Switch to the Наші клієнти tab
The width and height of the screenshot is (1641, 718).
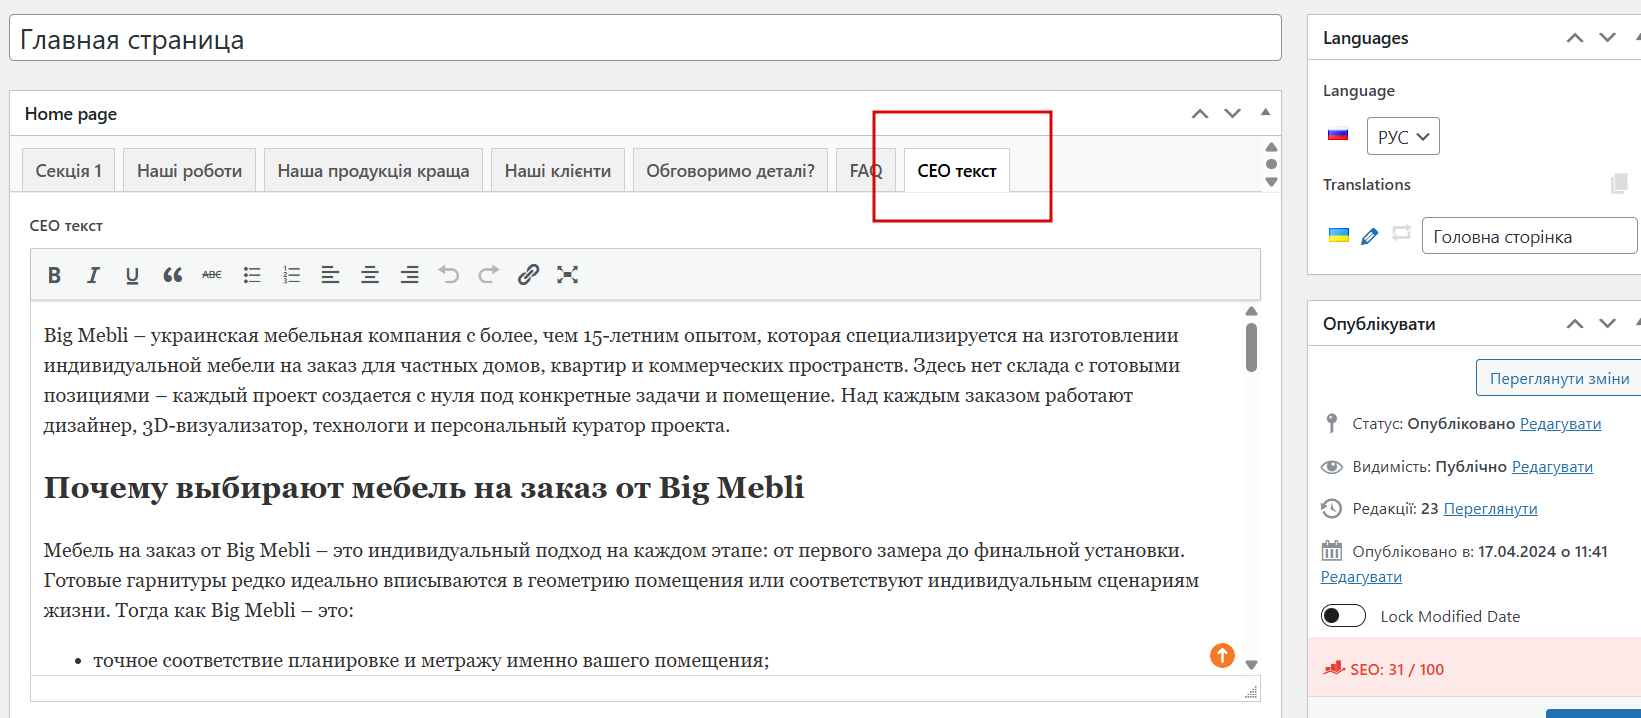click(x=558, y=170)
